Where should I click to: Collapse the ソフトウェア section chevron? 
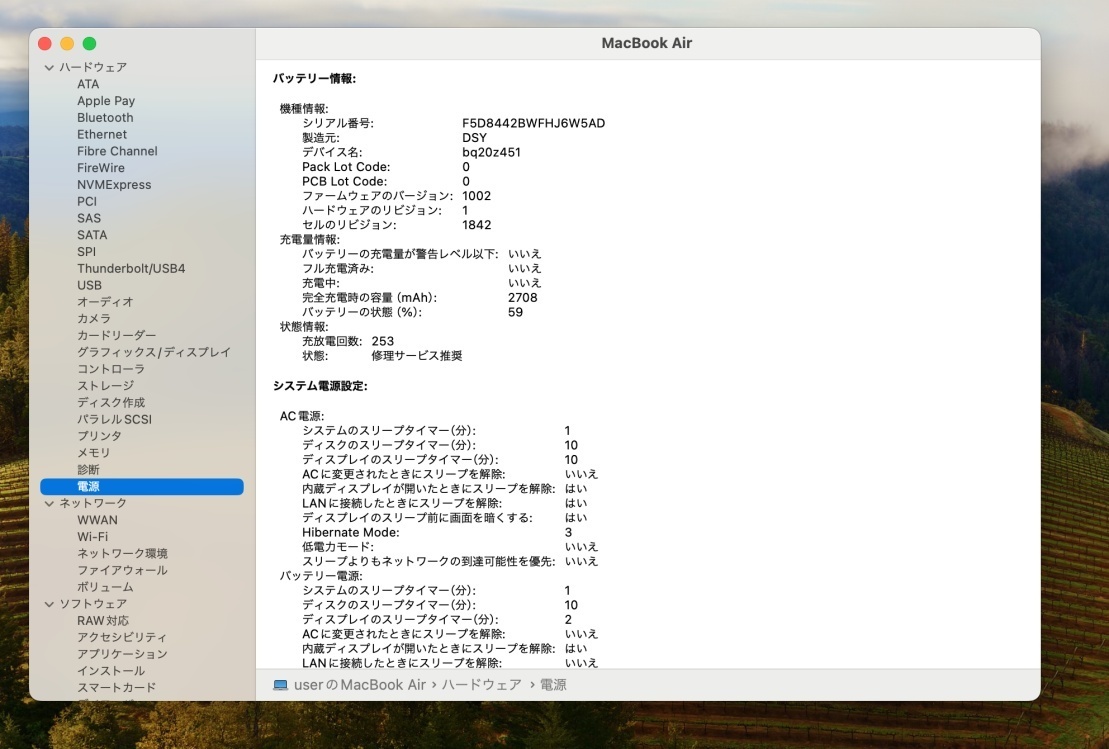[49, 604]
